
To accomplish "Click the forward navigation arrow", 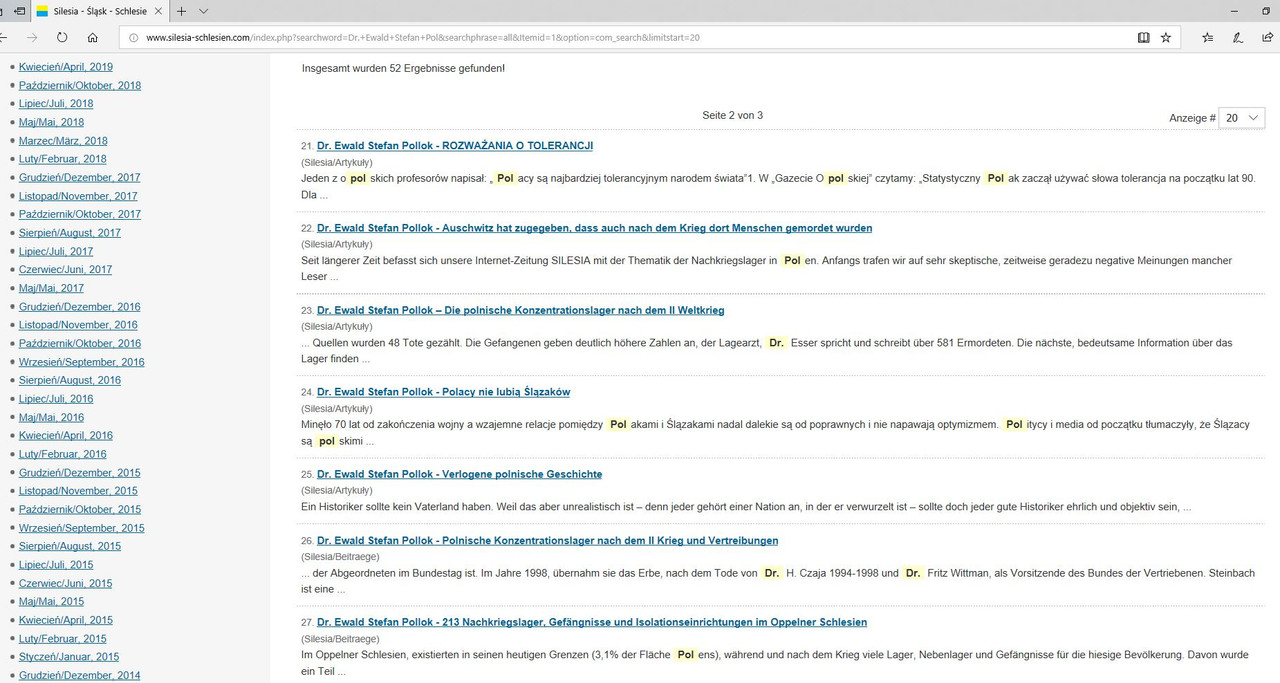I will coord(31,37).
